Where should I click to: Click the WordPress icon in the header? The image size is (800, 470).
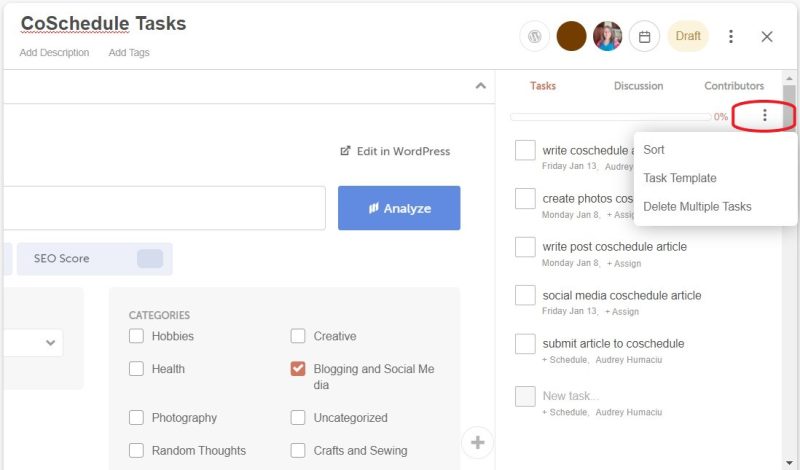point(534,36)
